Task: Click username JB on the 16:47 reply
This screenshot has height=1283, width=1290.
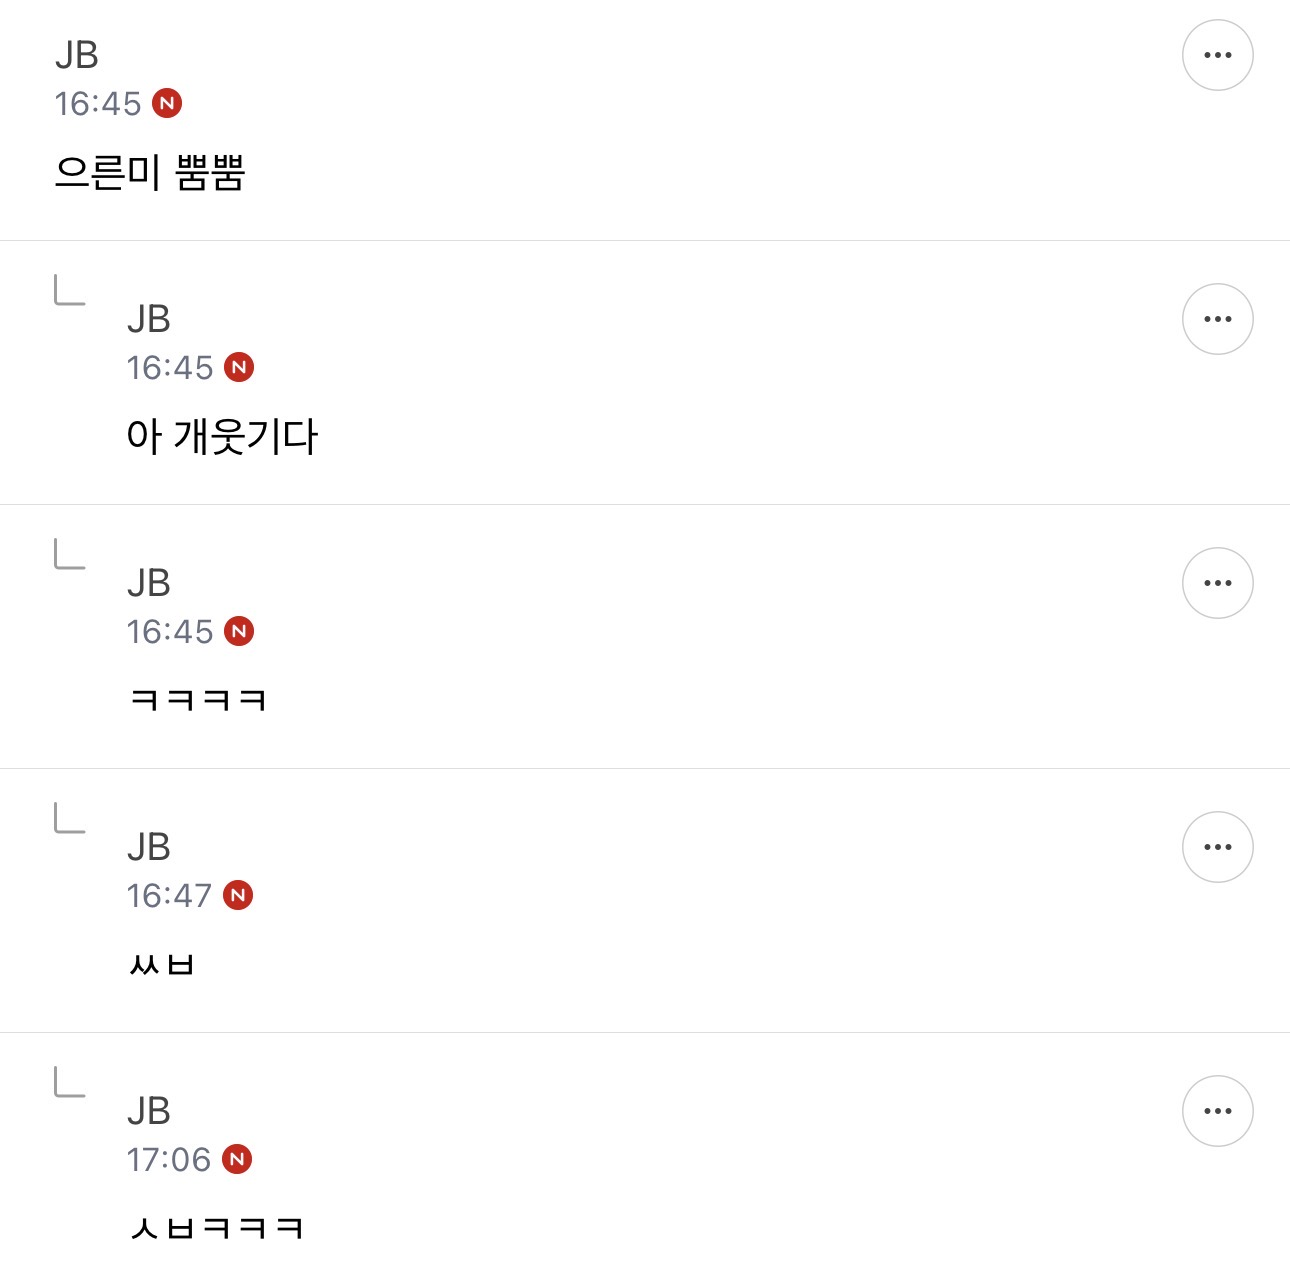Action: coord(149,847)
